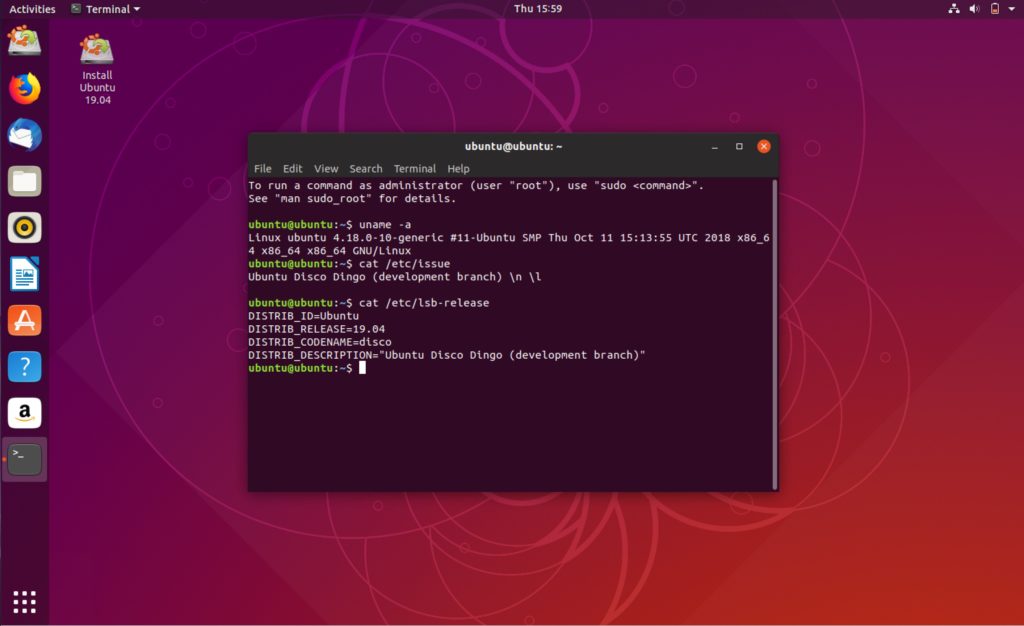Click the 'uname -a' command text
Screen dimensions: 1024x626
pyautogui.click(x=385, y=225)
